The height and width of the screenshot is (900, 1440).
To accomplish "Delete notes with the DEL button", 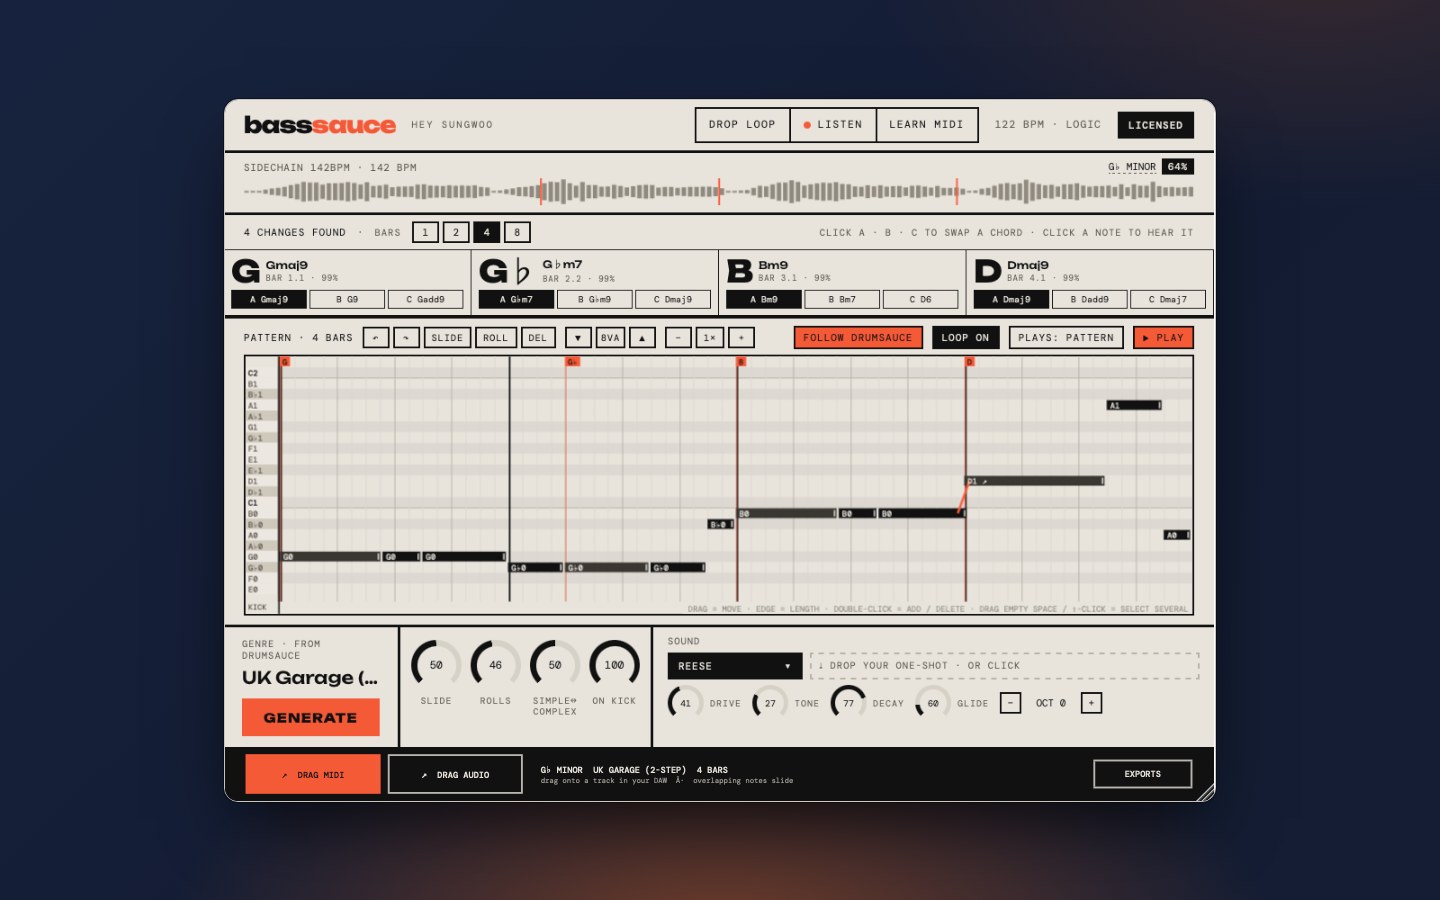I will click(538, 338).
